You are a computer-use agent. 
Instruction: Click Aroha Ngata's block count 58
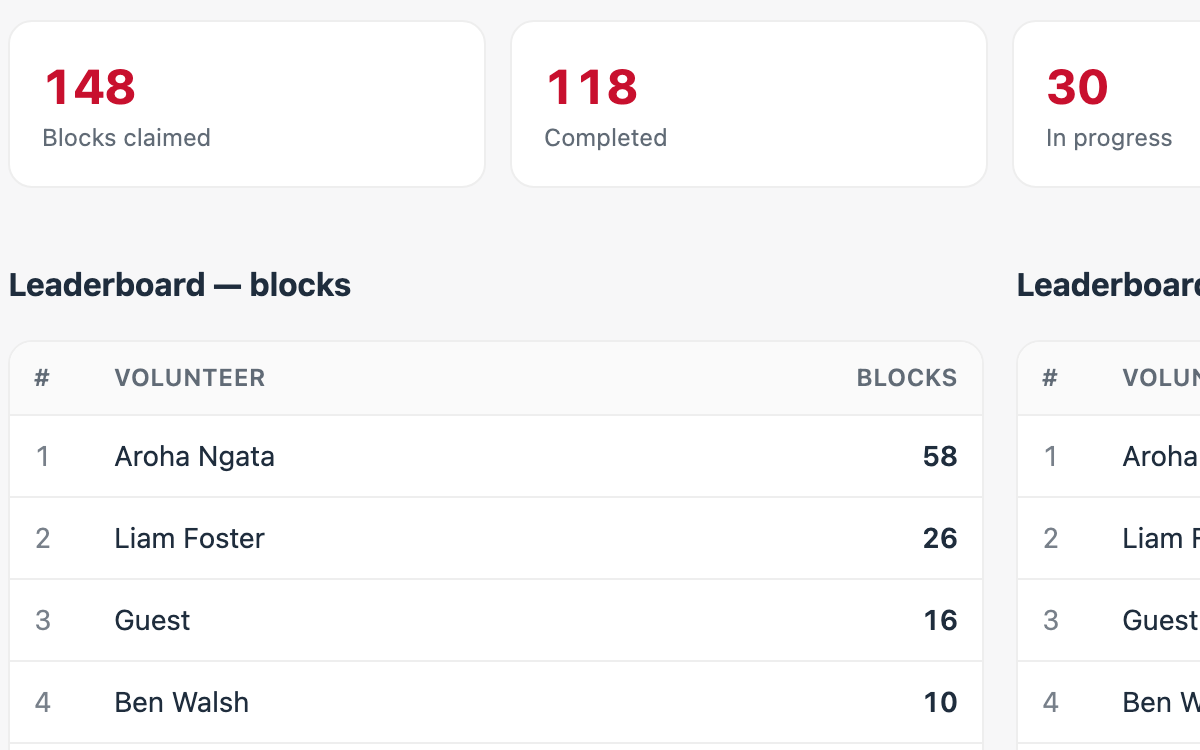(940, 457)
